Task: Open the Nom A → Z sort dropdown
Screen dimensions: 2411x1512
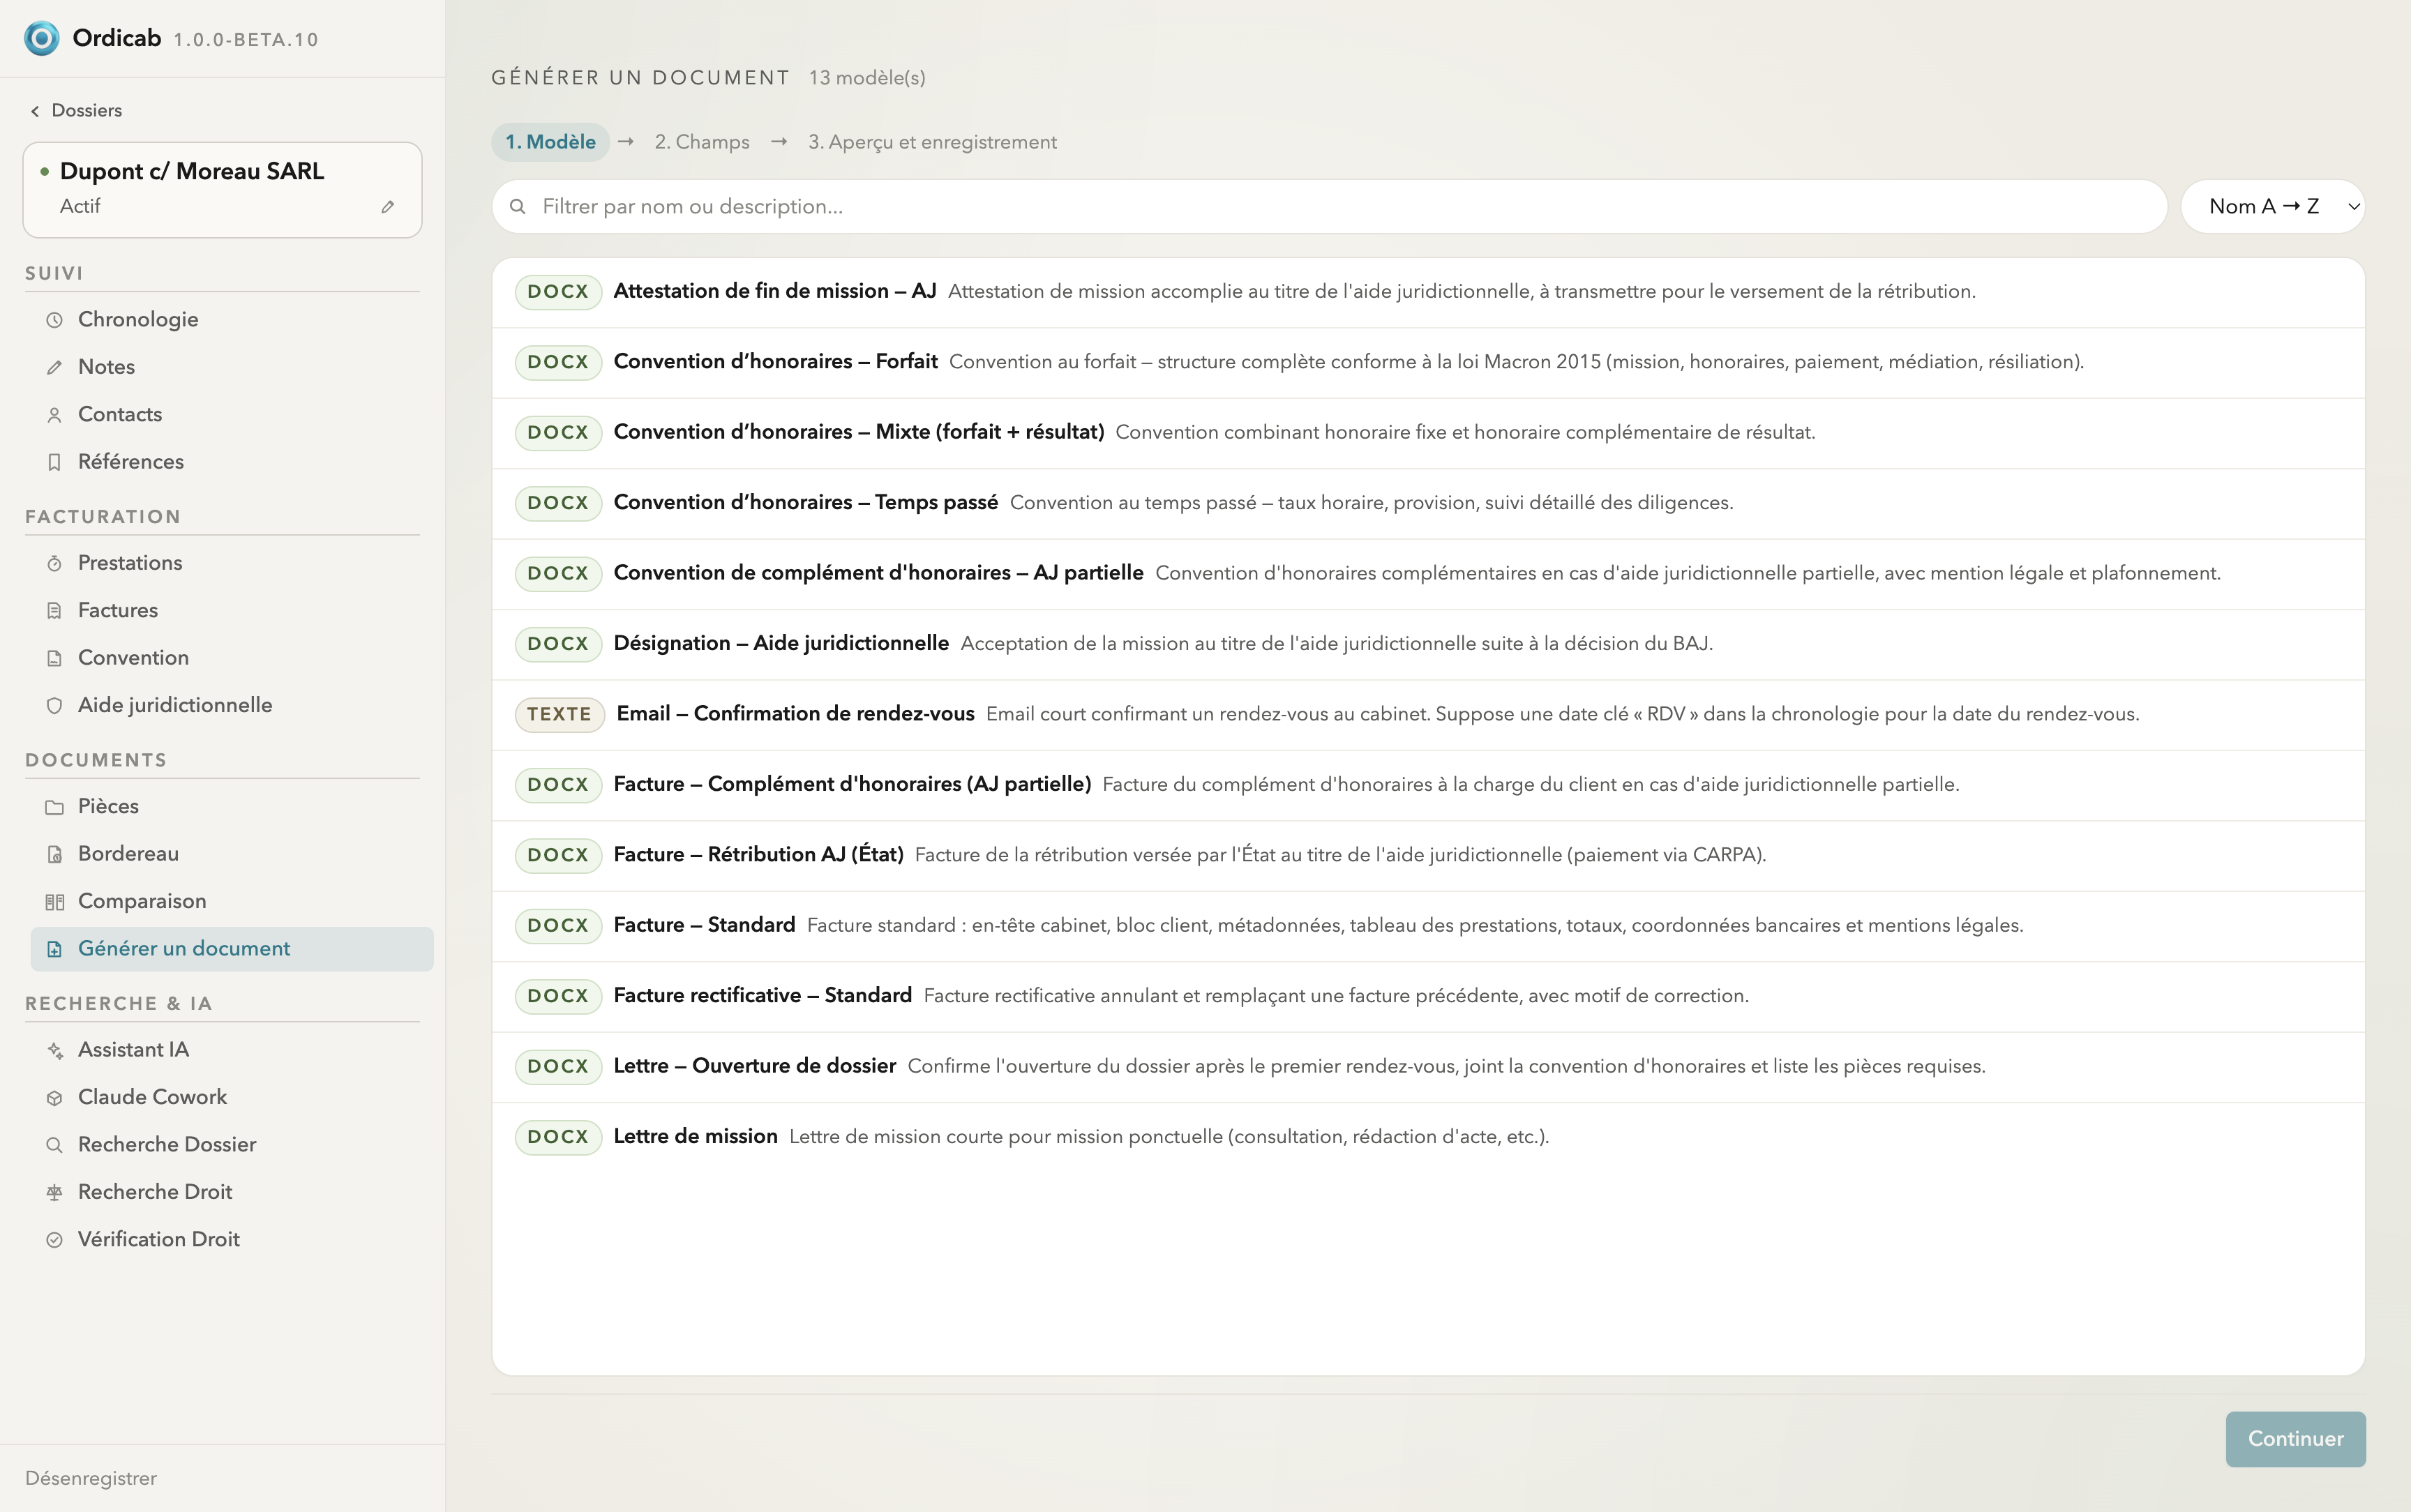Action: click(2272, 207)
